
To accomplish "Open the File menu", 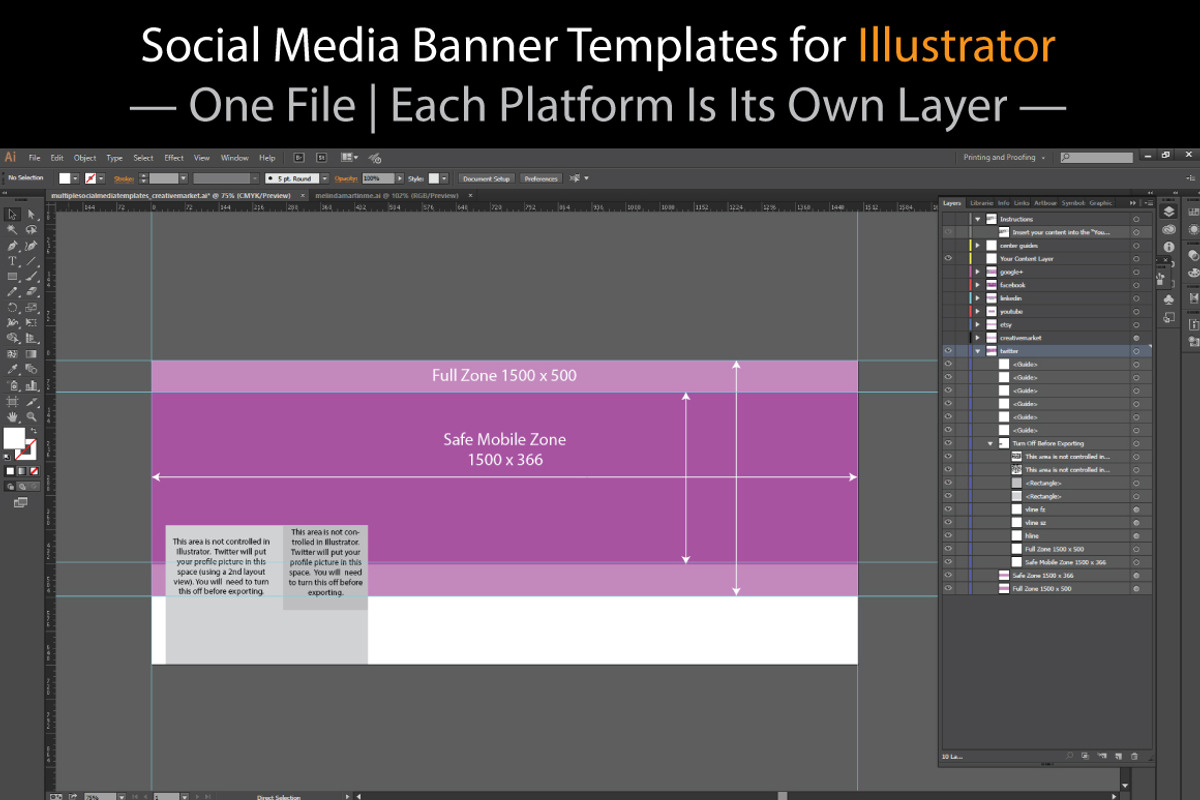I will click(34, 158).
